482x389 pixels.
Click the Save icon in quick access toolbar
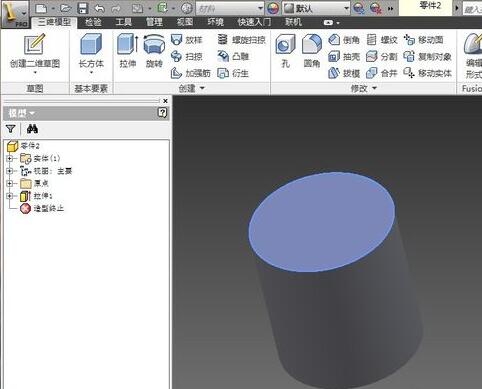tap(82, 8)
